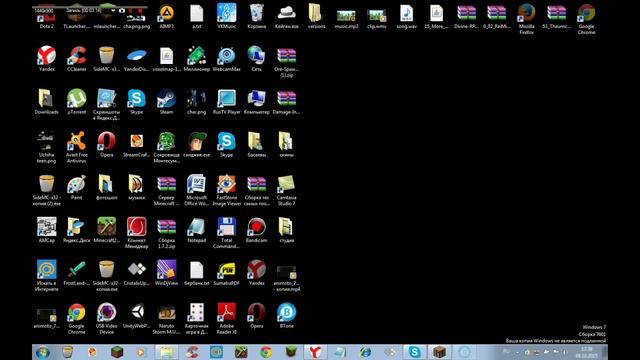Screen dimensions: 640x360
Task: Open the AMCap shortcut
Action: click(x=47, y=230)
